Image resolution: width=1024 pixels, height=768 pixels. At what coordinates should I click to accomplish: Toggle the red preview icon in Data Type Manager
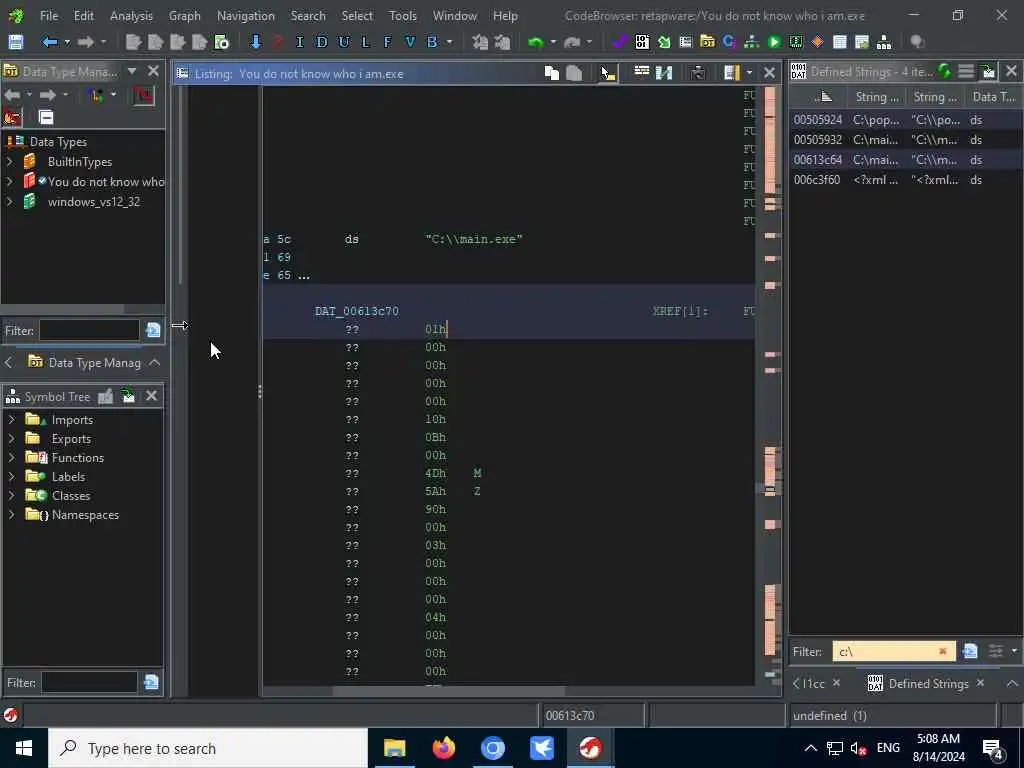click(144, 95)
